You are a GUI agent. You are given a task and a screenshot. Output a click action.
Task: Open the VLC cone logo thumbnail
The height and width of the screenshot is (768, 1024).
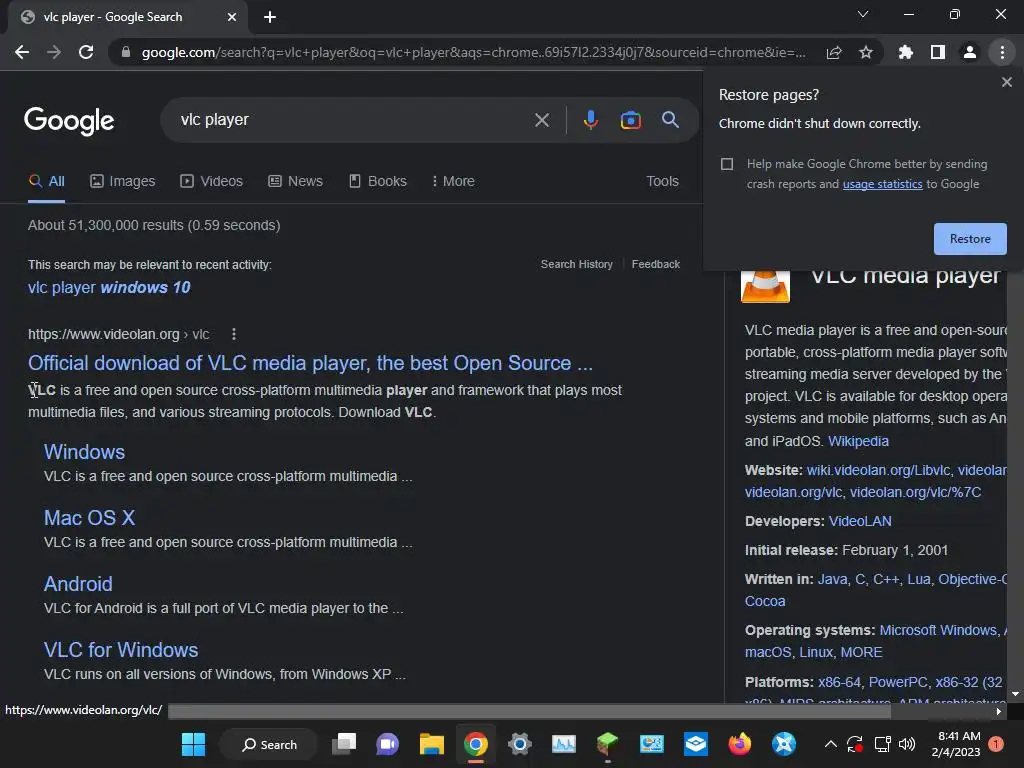765,286
